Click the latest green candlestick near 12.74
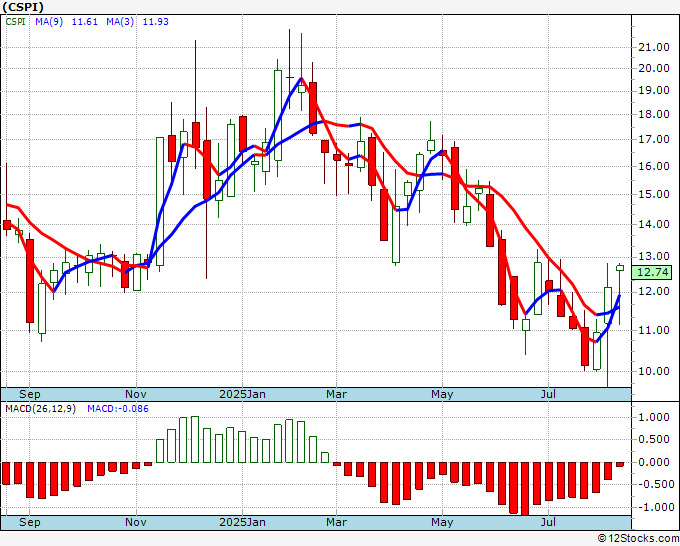Screen dimensions: 680x546 [x=620, y=268]
